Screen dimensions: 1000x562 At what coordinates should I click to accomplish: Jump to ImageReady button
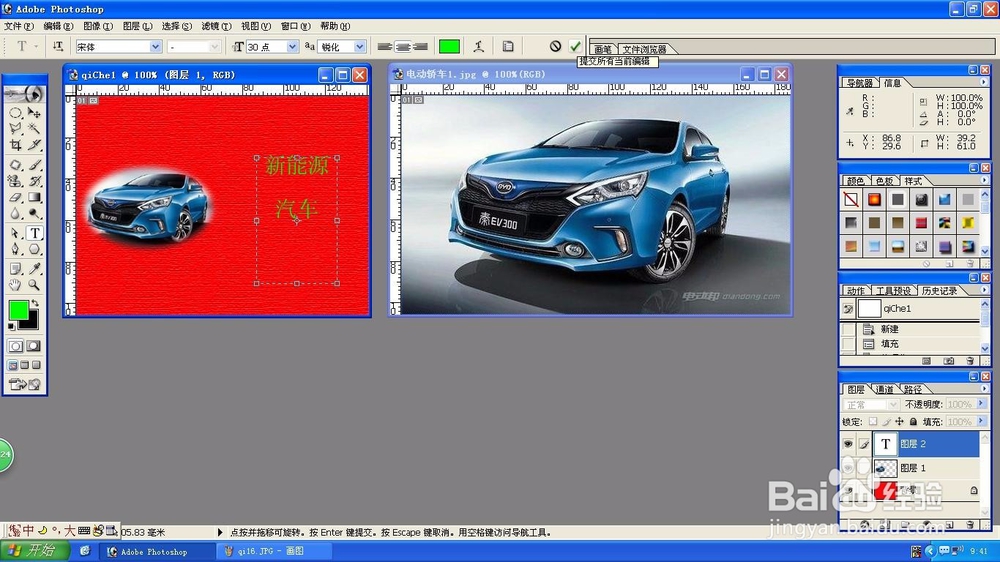[x=25, y=384]
